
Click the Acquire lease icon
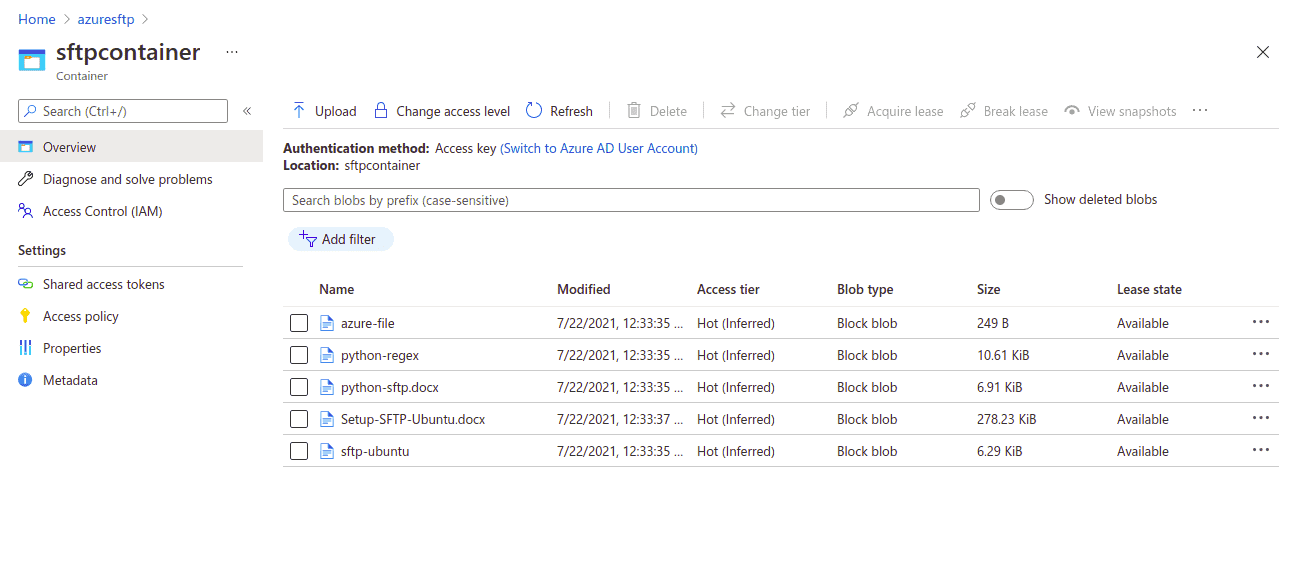(x=851, y=110)
